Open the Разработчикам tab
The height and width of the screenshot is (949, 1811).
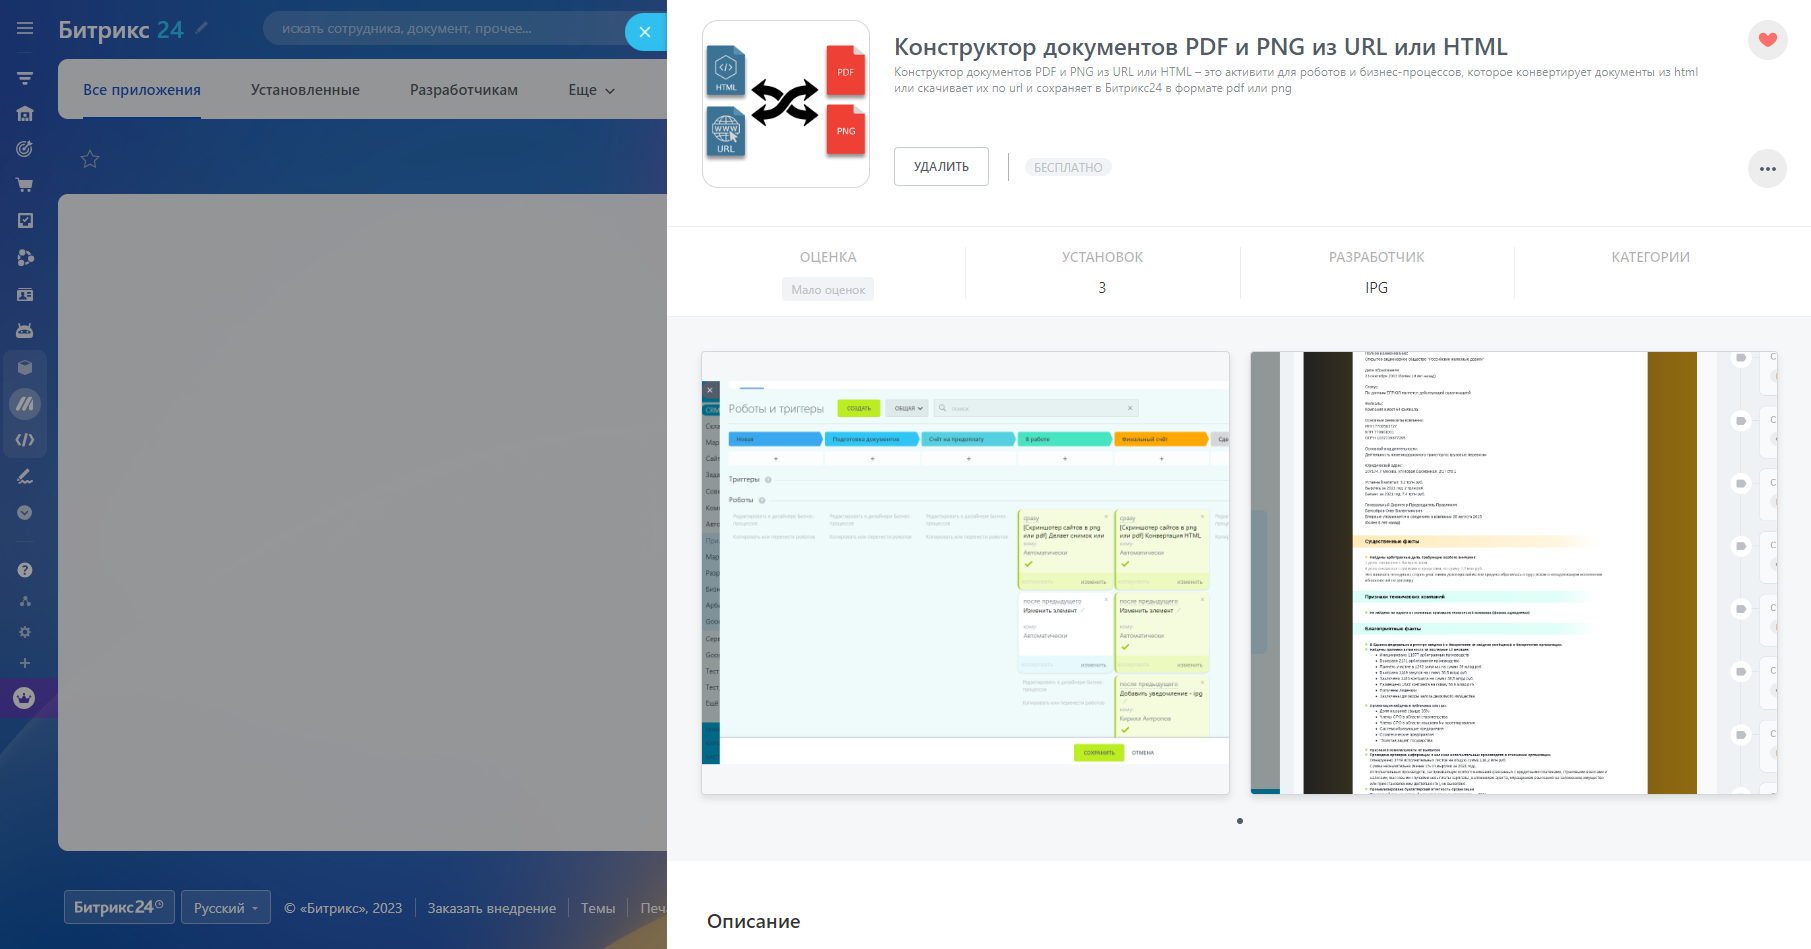pyautogui.click(x=464, y=90)
